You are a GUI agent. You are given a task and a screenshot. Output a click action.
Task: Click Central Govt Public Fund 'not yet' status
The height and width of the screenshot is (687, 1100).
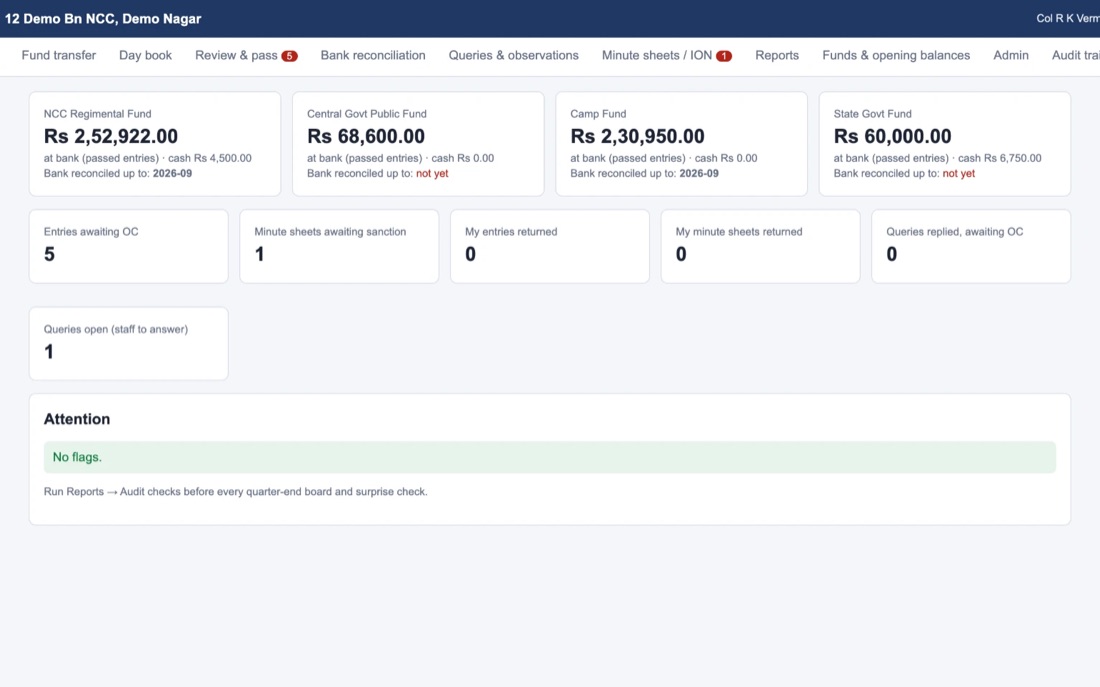[432, 173]
